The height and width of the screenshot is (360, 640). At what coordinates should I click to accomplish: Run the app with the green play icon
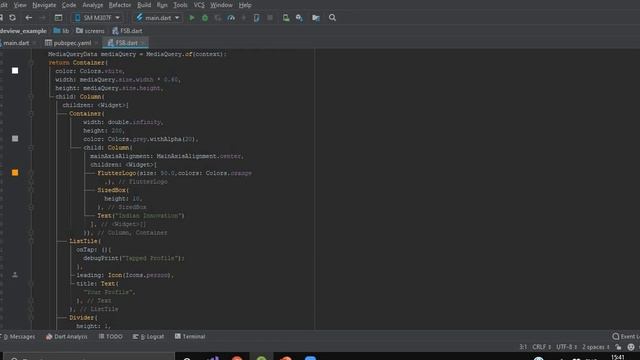pyautogui.click(x=192, y=18)
